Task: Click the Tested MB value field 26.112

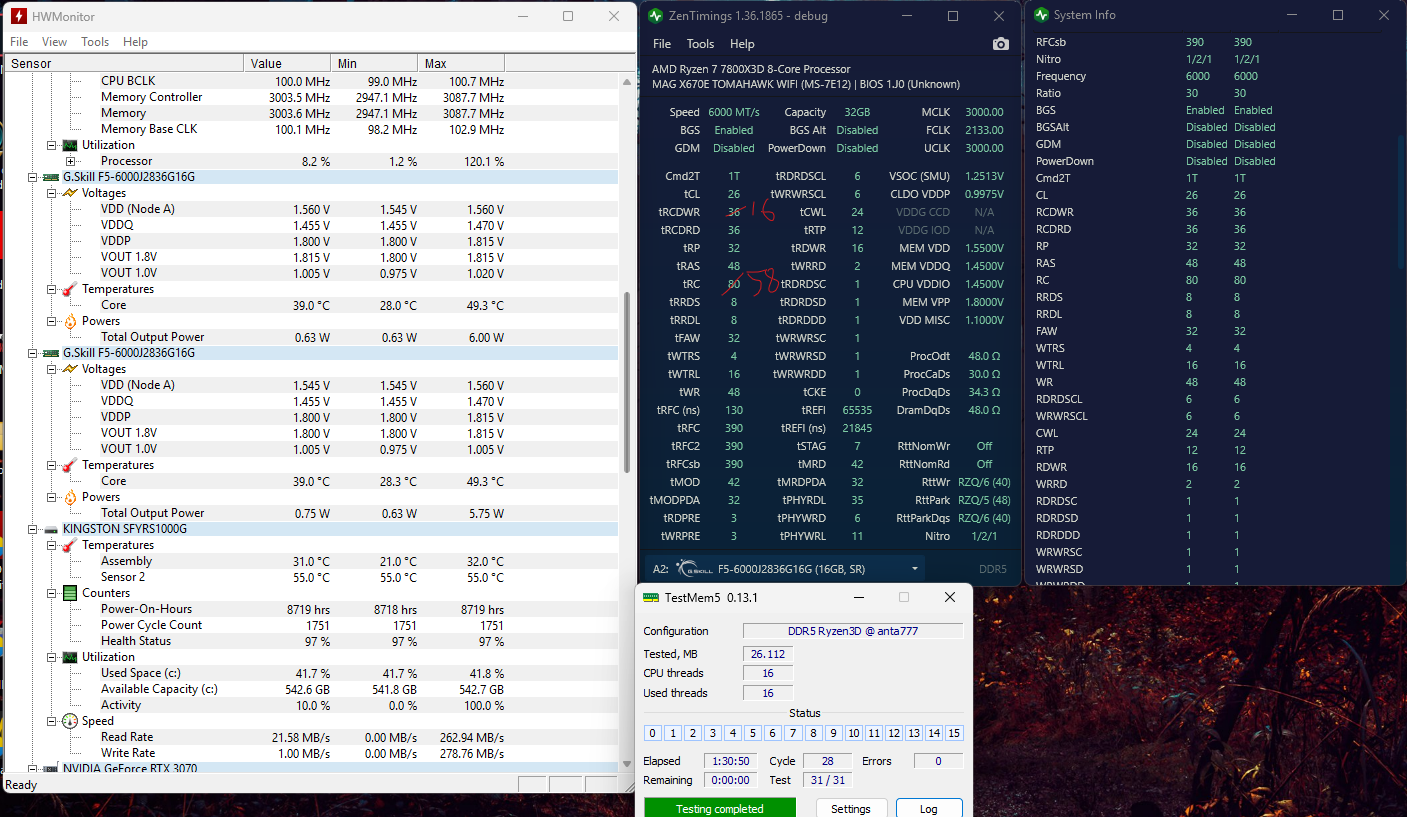Action: tap(768, 654)
